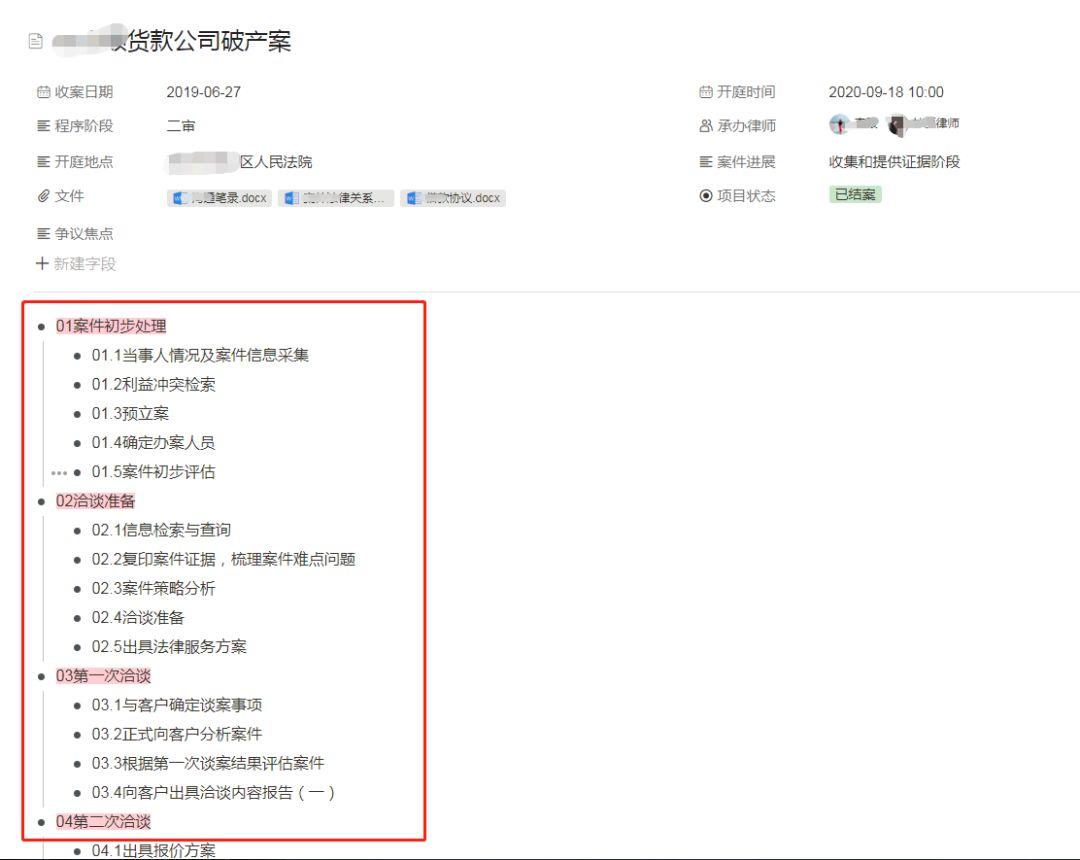This screenshot has width=1080, height=860.
Task: Open the 协议.docx Word attachment
Action: [x=453, y=198]
